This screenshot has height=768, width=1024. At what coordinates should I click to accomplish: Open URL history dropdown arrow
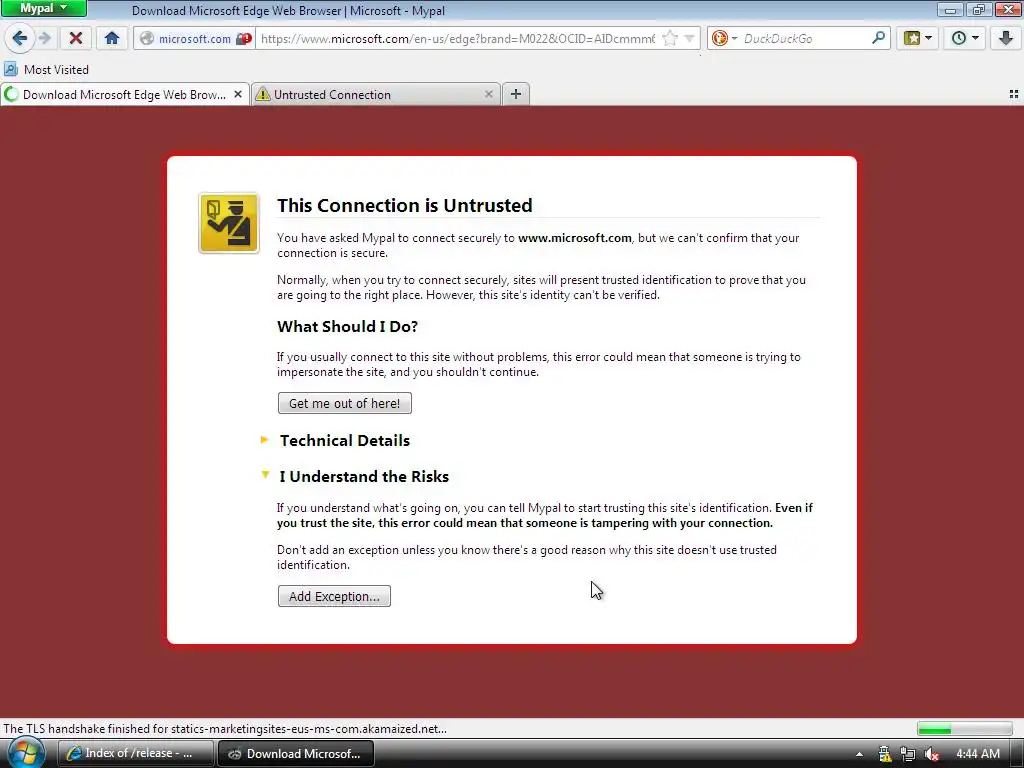[x=689, y=39]
